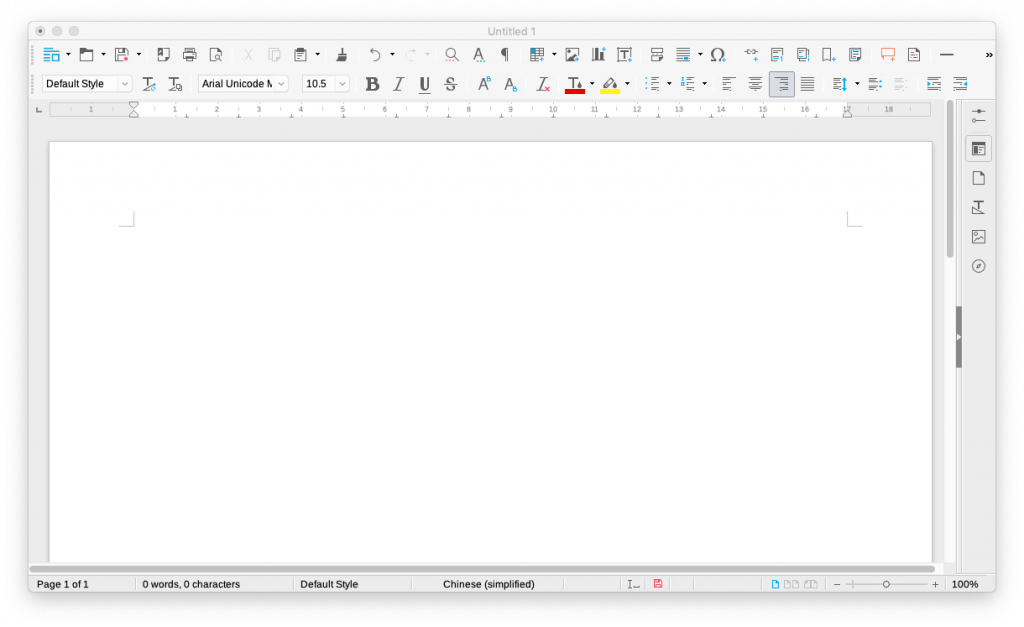Justify paragraph text
This screenshot has width=1024, height=627.
[808, 84]
